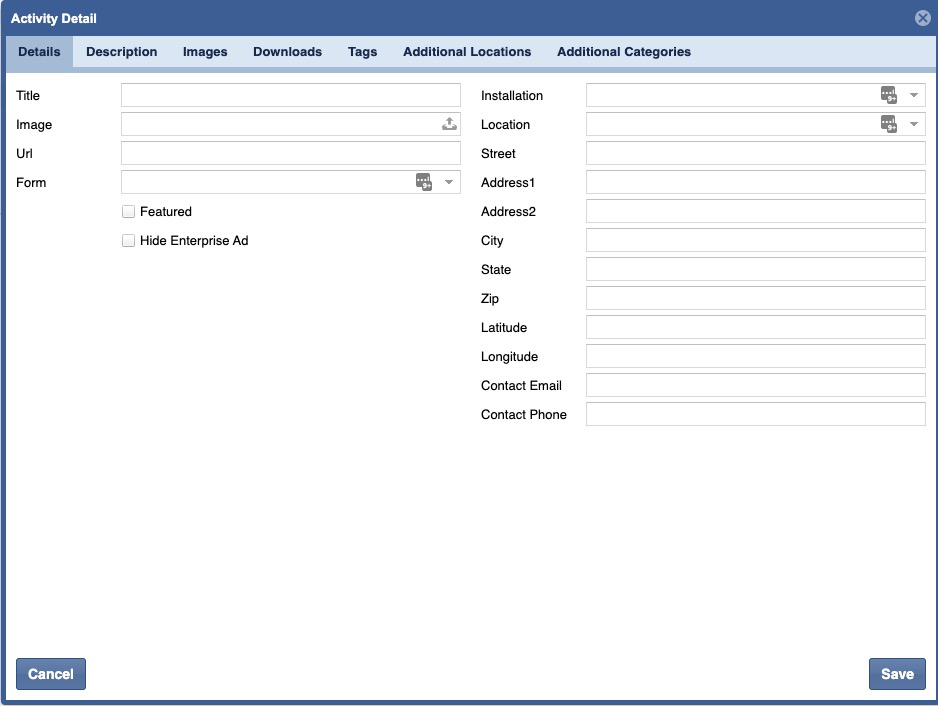
Task: Click the upload icon in Image field
Action: pyautogui.click(x=449, y=124)
